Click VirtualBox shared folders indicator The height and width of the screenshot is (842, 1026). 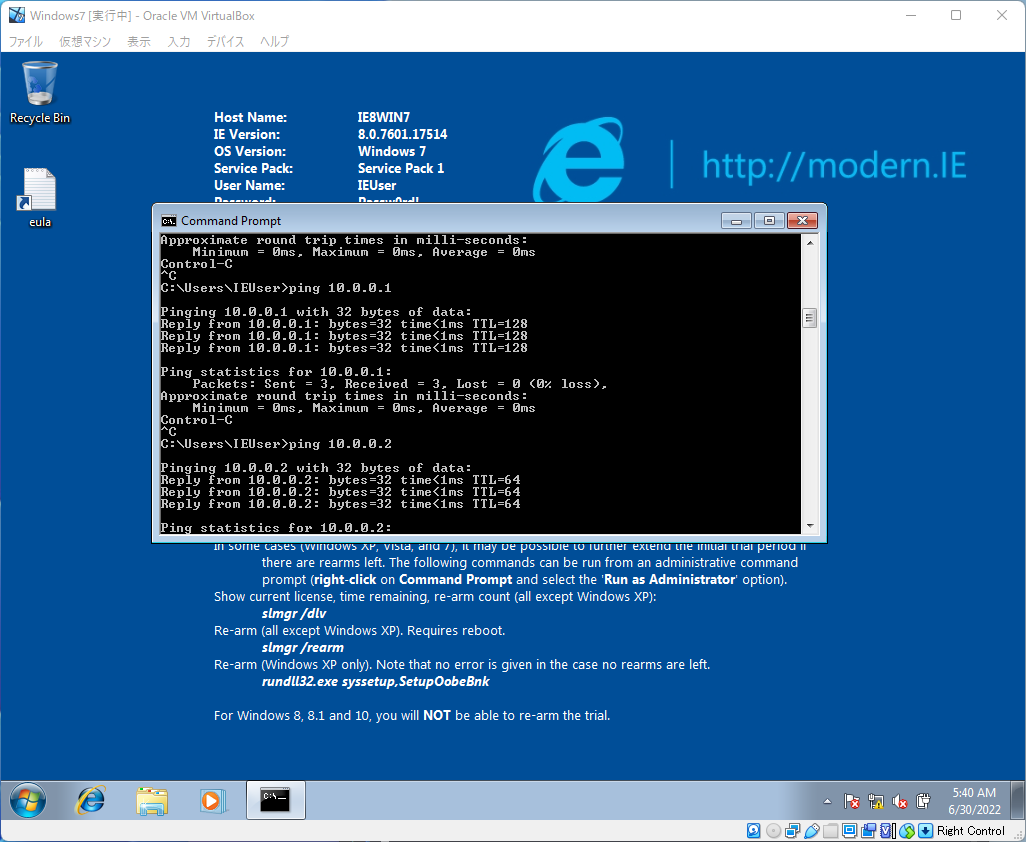pos(831,830)
